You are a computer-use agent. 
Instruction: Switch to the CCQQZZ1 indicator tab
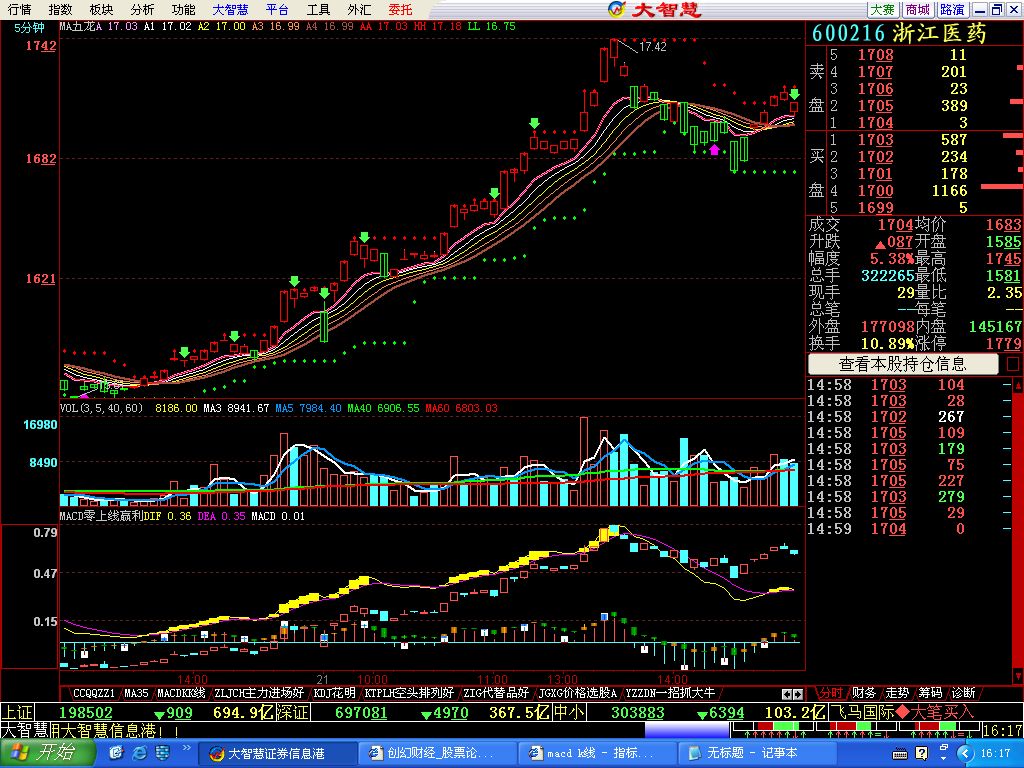pyautogui.click(x=93, y=693)
